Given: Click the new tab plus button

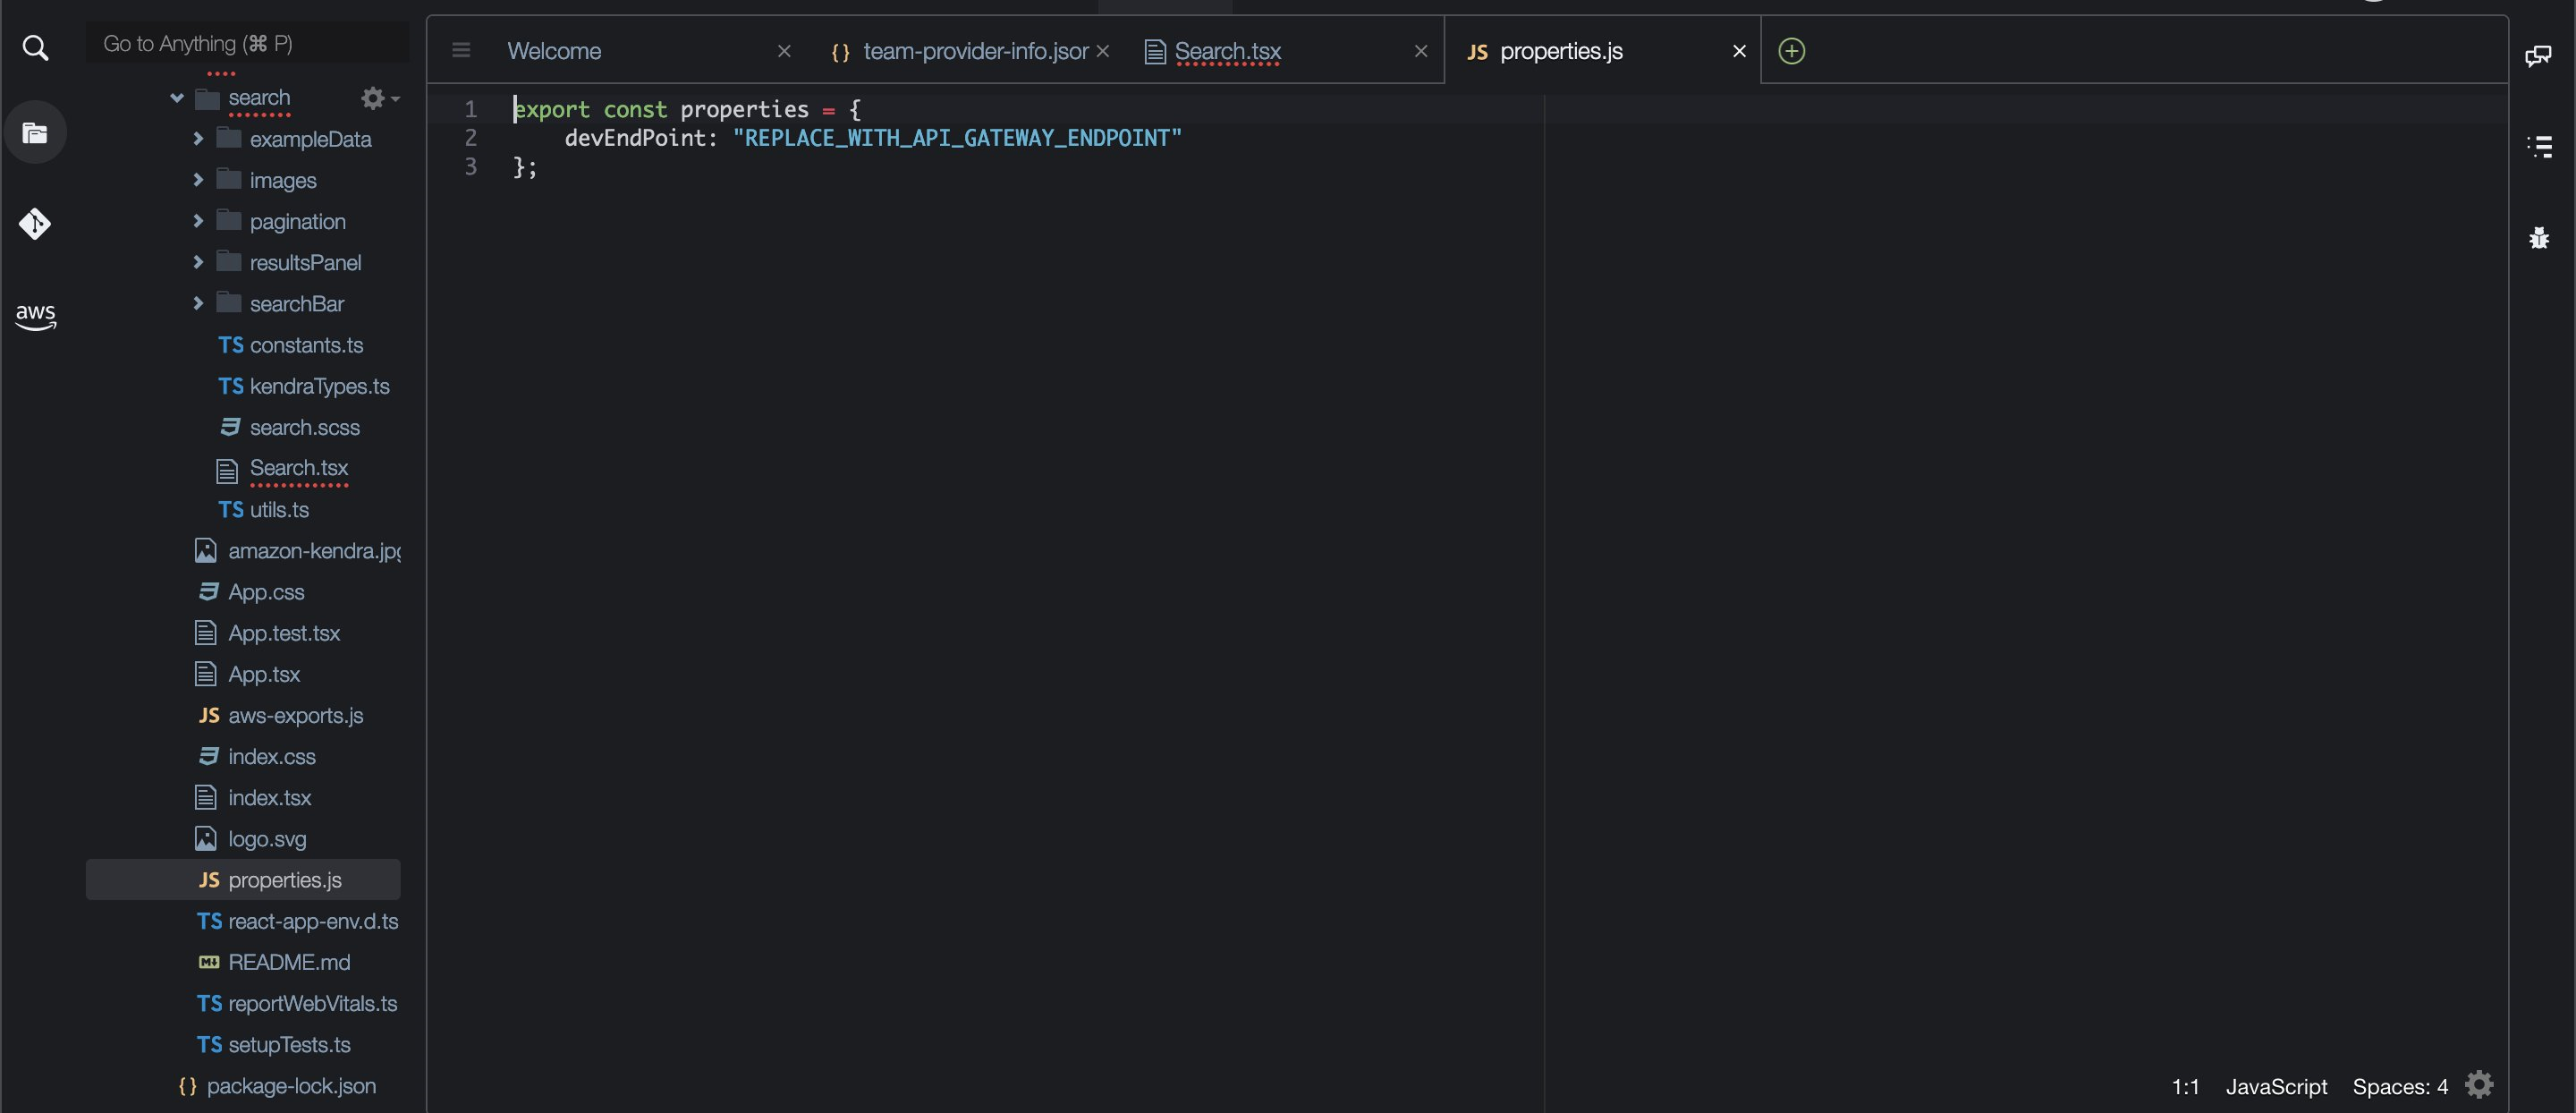Looking at the screenshot, I should pos(1791,51).
